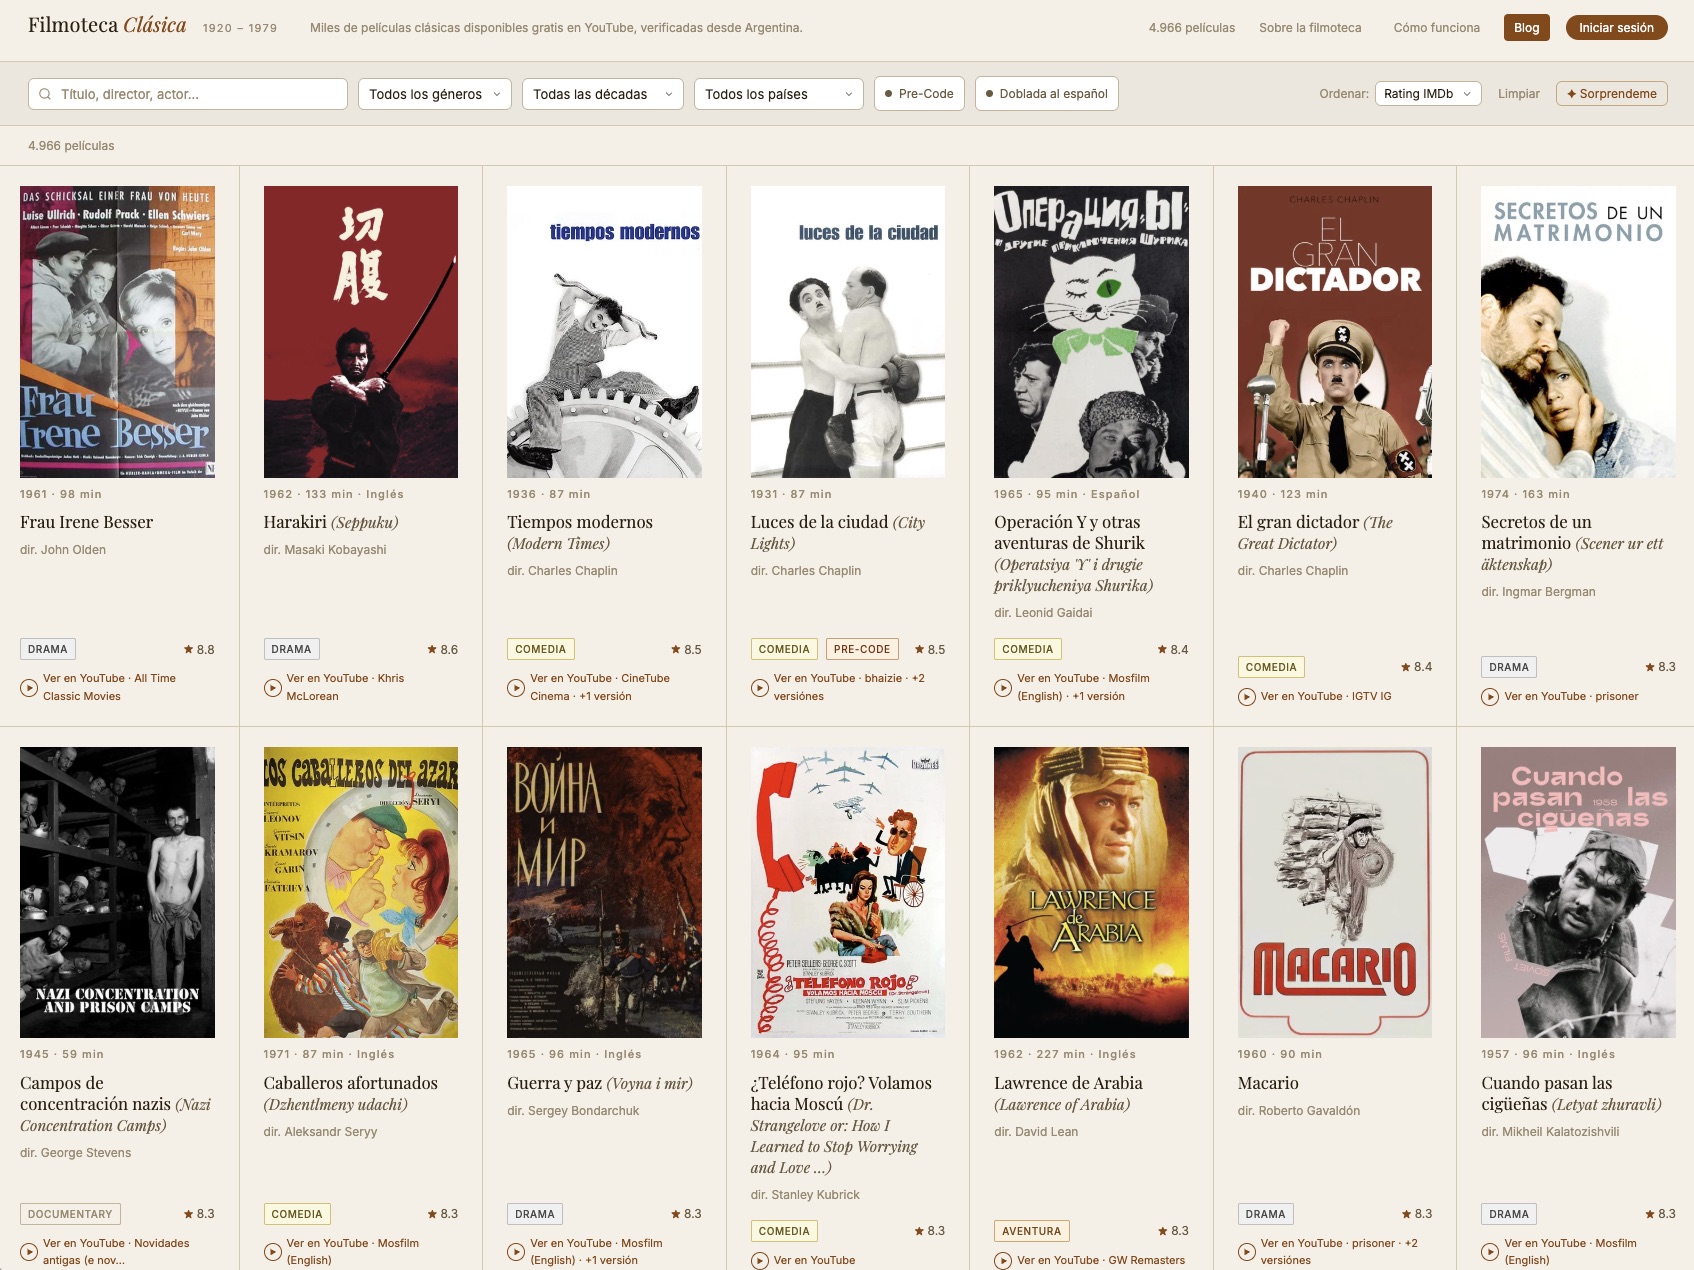Click DOCUMENTARY tag on Campos de concentración

click(70, 1214)
